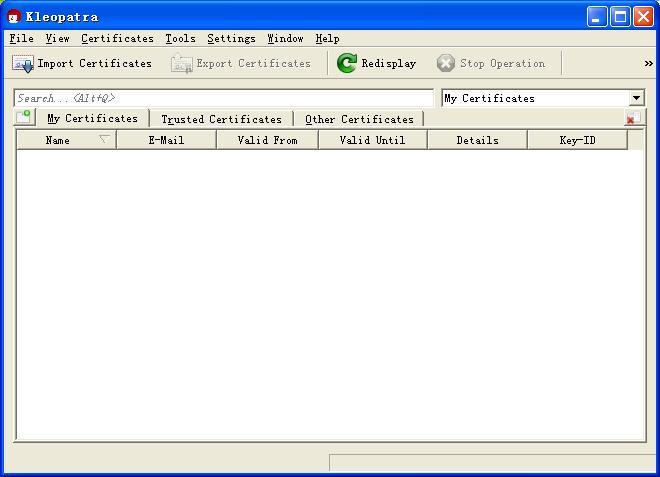
Task: Open the File menu
Action: [x=21, y=38]
